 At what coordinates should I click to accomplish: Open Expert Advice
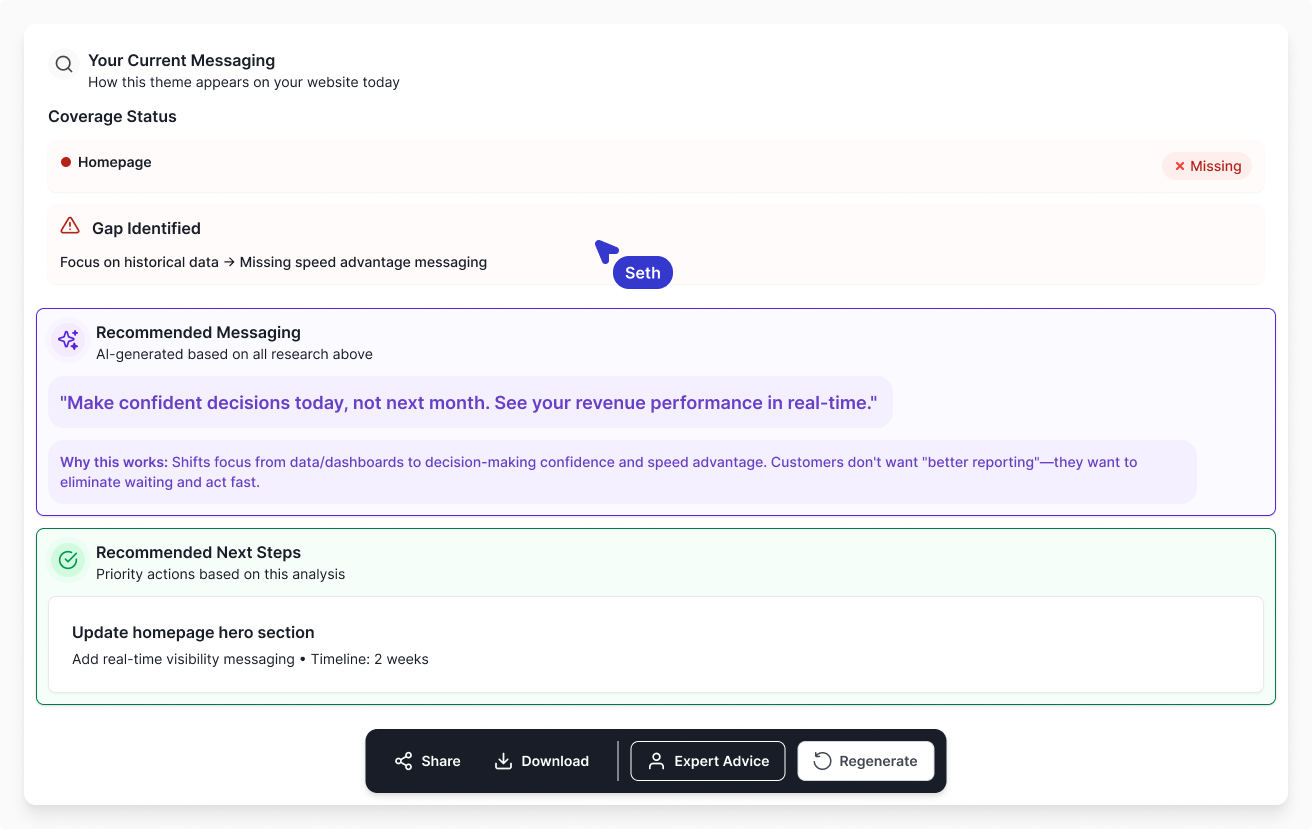pyautogui.click(x=708, y=761)
